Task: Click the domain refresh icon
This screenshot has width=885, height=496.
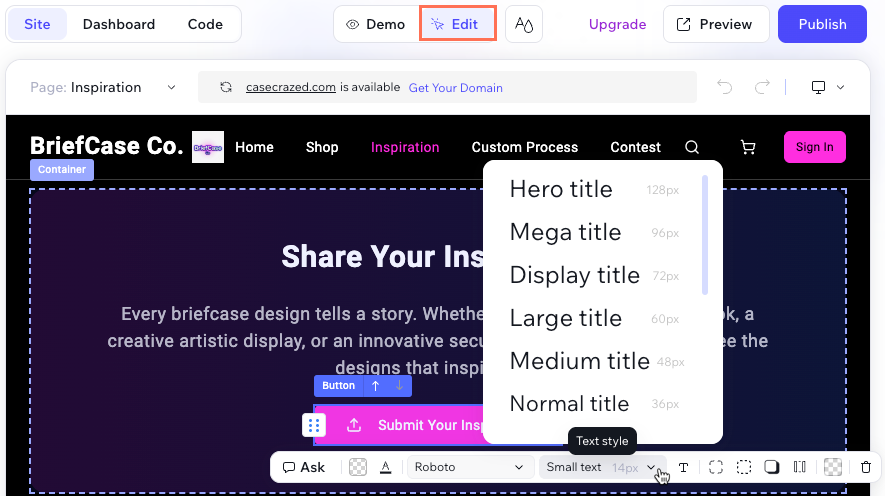Action: (226, 87)
